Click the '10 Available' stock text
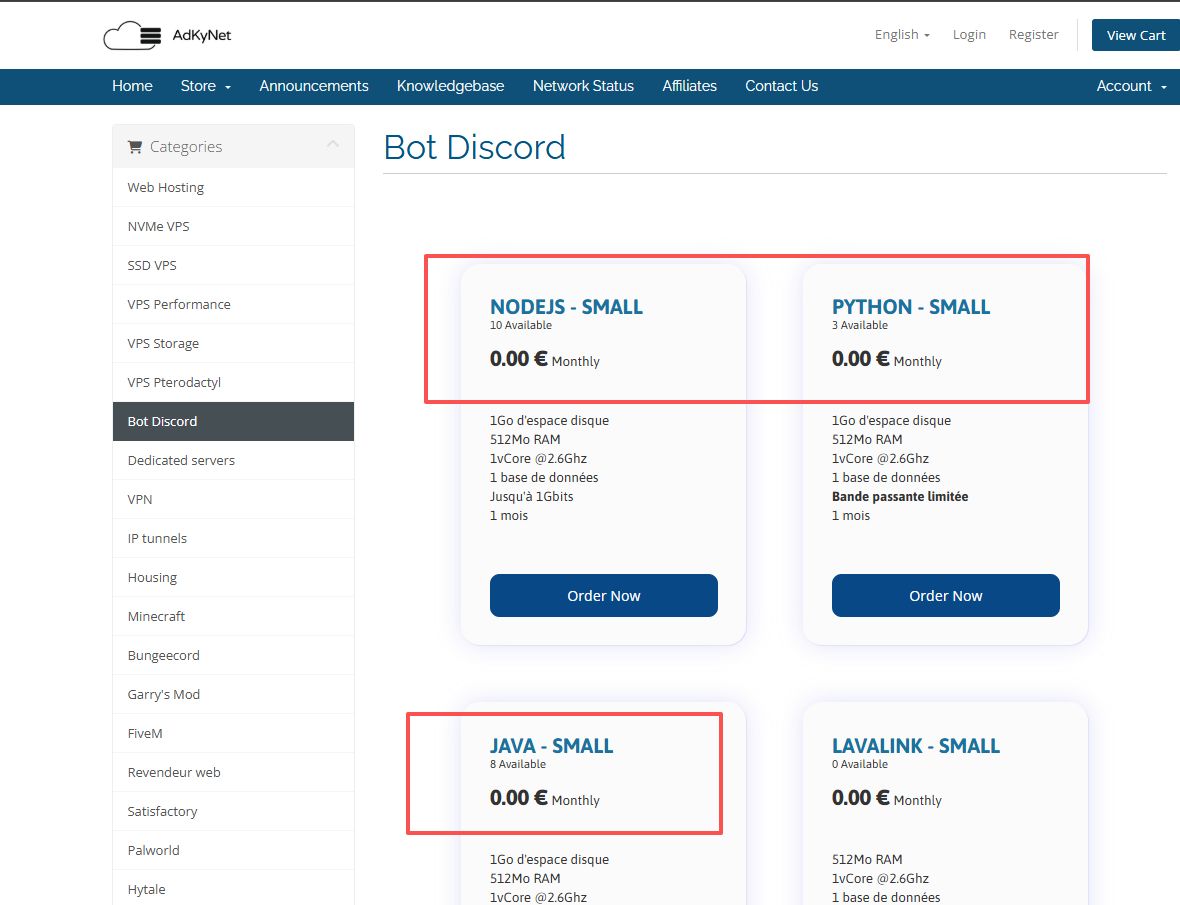The height and width of the screenshot is (905, 1180). (521, 325)
